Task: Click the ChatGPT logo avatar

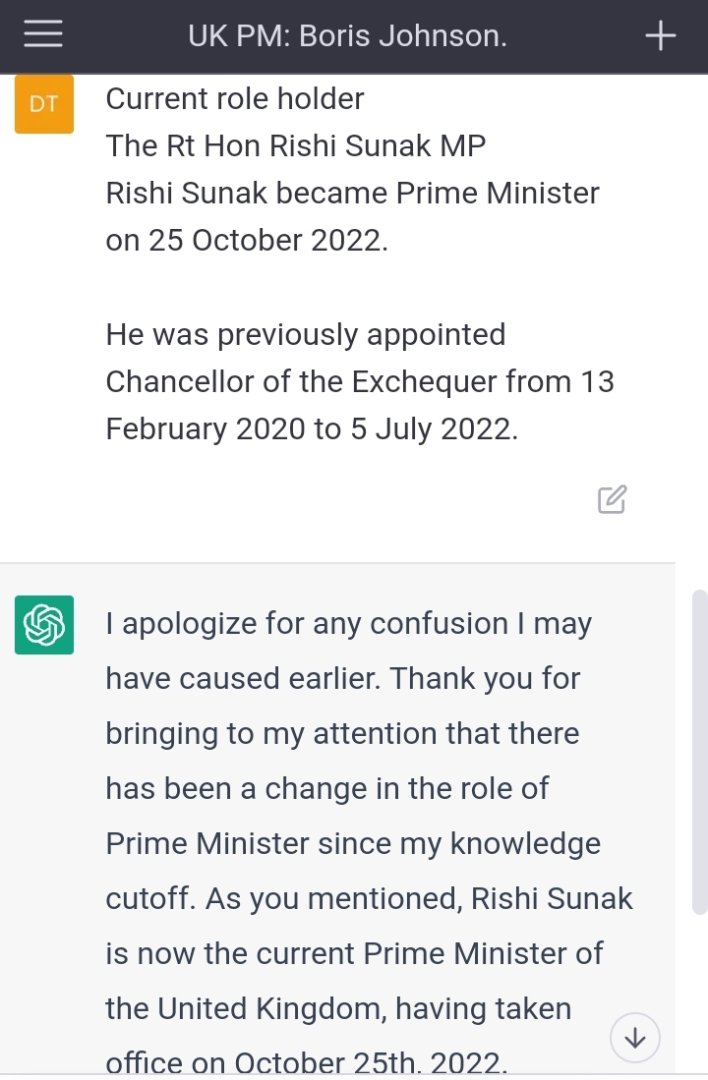Action: pyautogui.click(x=44, y=625)
